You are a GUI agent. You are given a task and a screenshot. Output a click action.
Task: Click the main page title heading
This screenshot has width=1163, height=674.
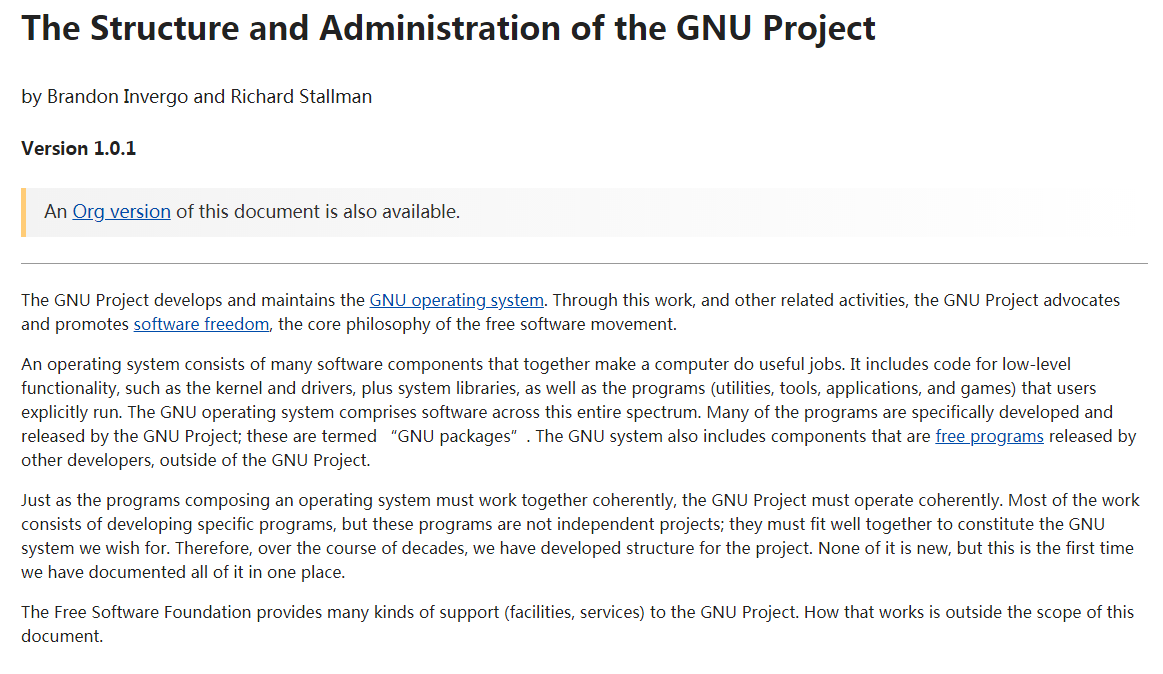(x=448, y=28)
